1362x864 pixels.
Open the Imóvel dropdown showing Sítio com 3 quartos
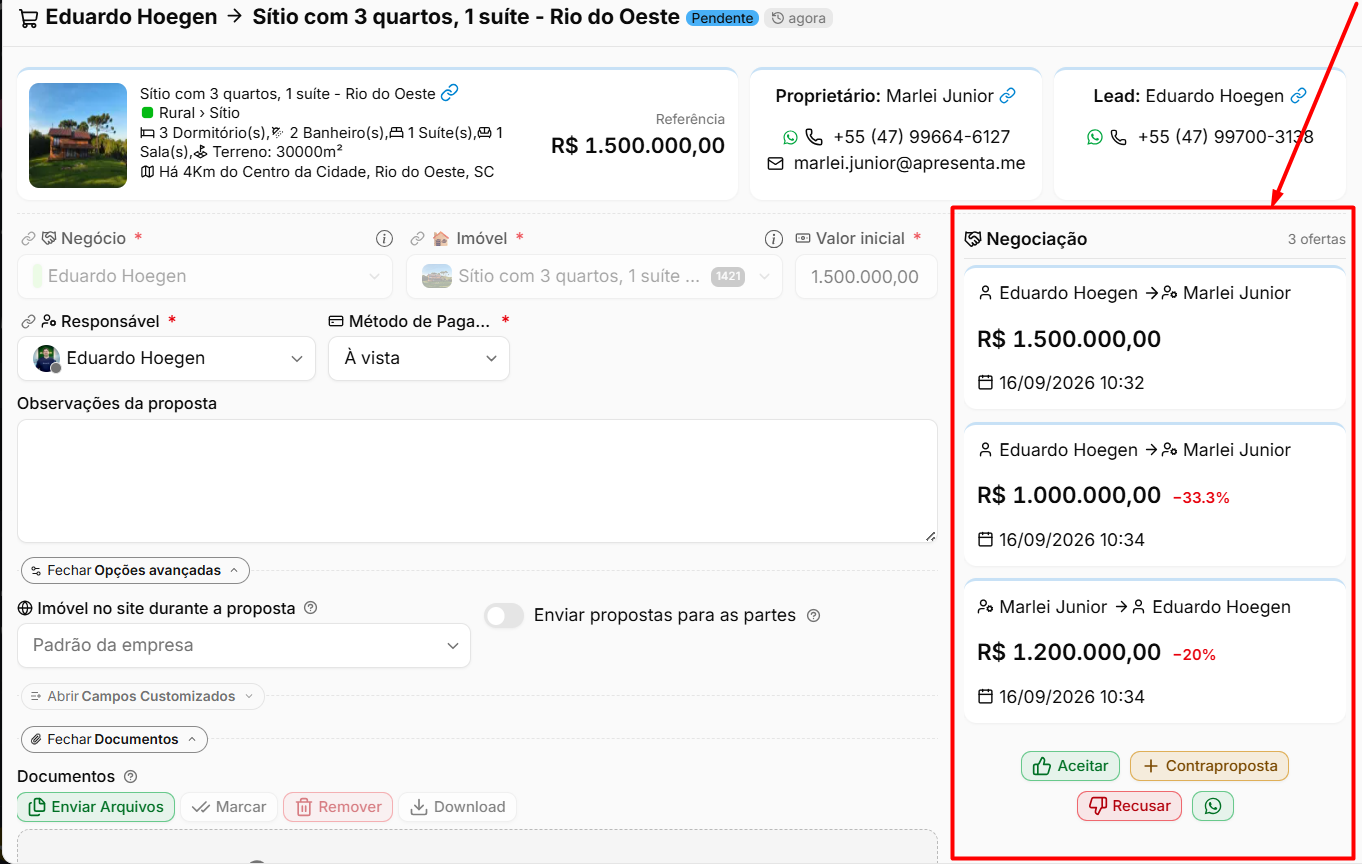594,276
